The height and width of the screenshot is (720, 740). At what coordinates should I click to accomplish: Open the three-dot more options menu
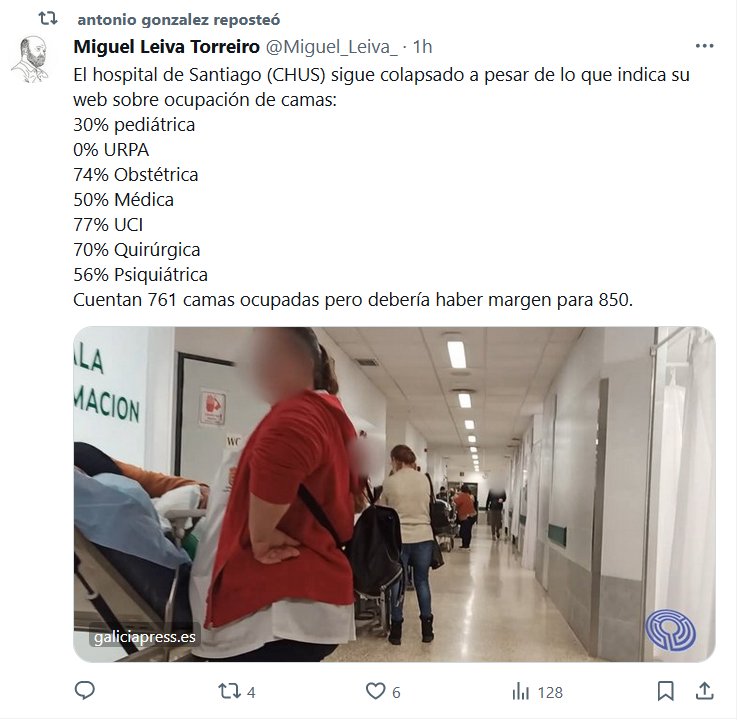tap(704, 46)
